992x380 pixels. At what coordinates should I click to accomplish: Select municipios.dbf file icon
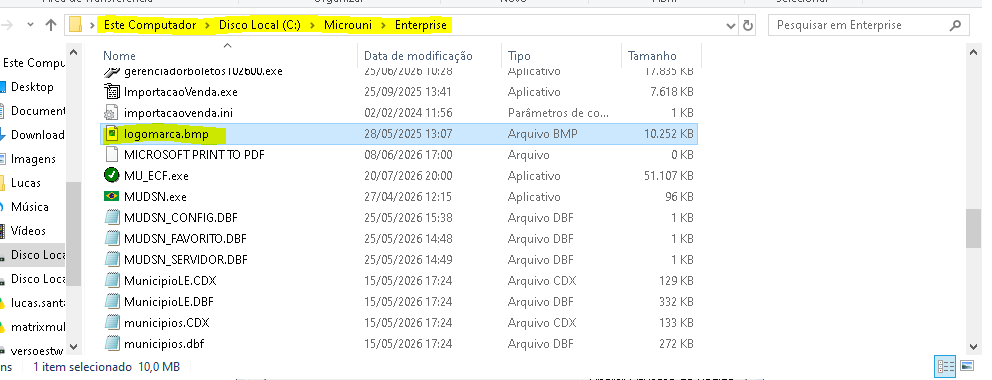point(112,343)
